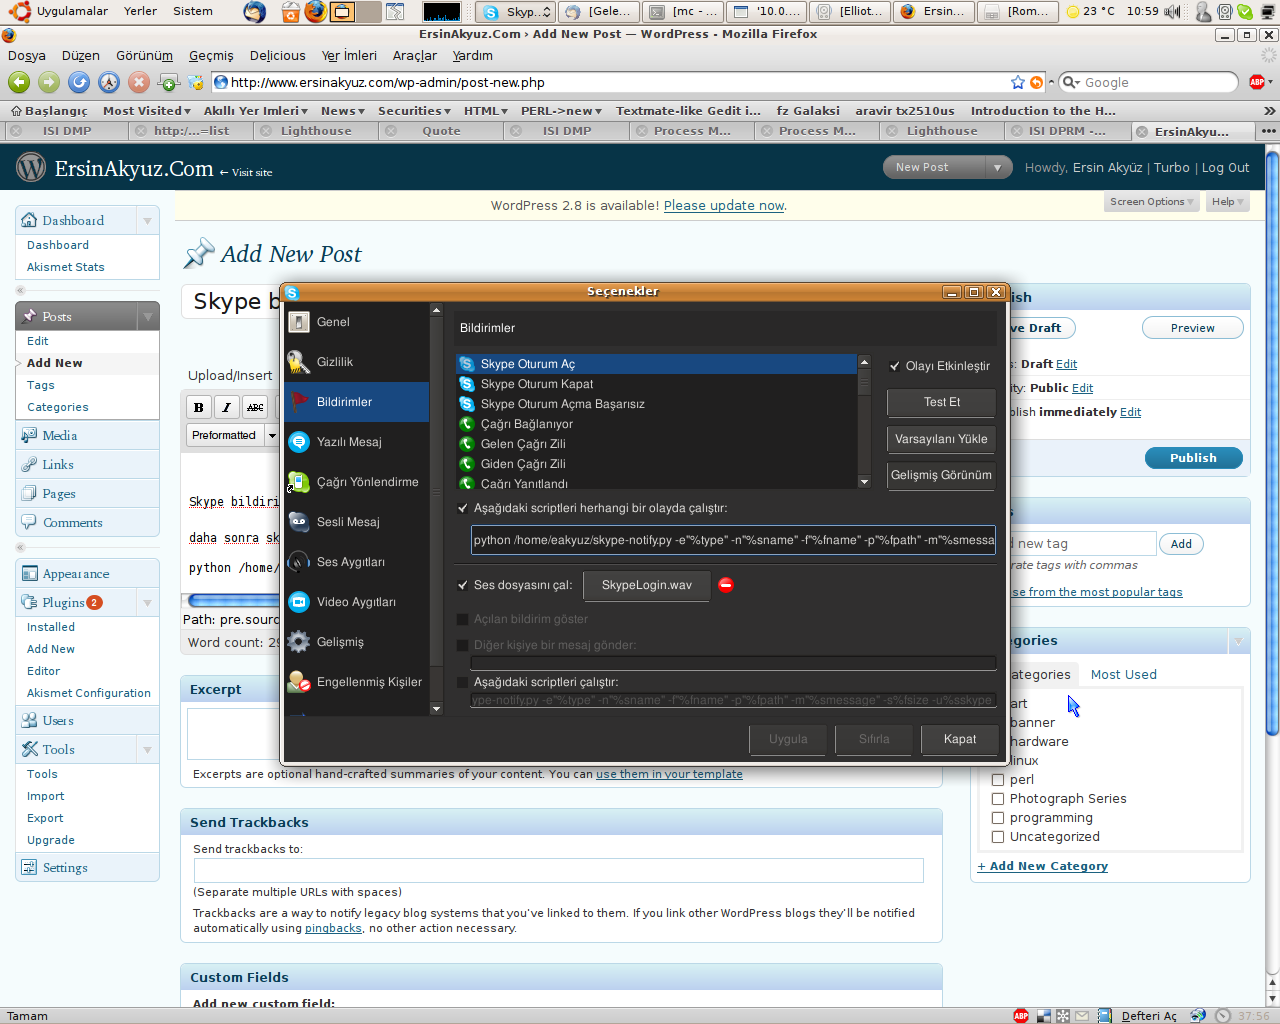
Task: Check the Uncategorized category
Action: point(998,837)
